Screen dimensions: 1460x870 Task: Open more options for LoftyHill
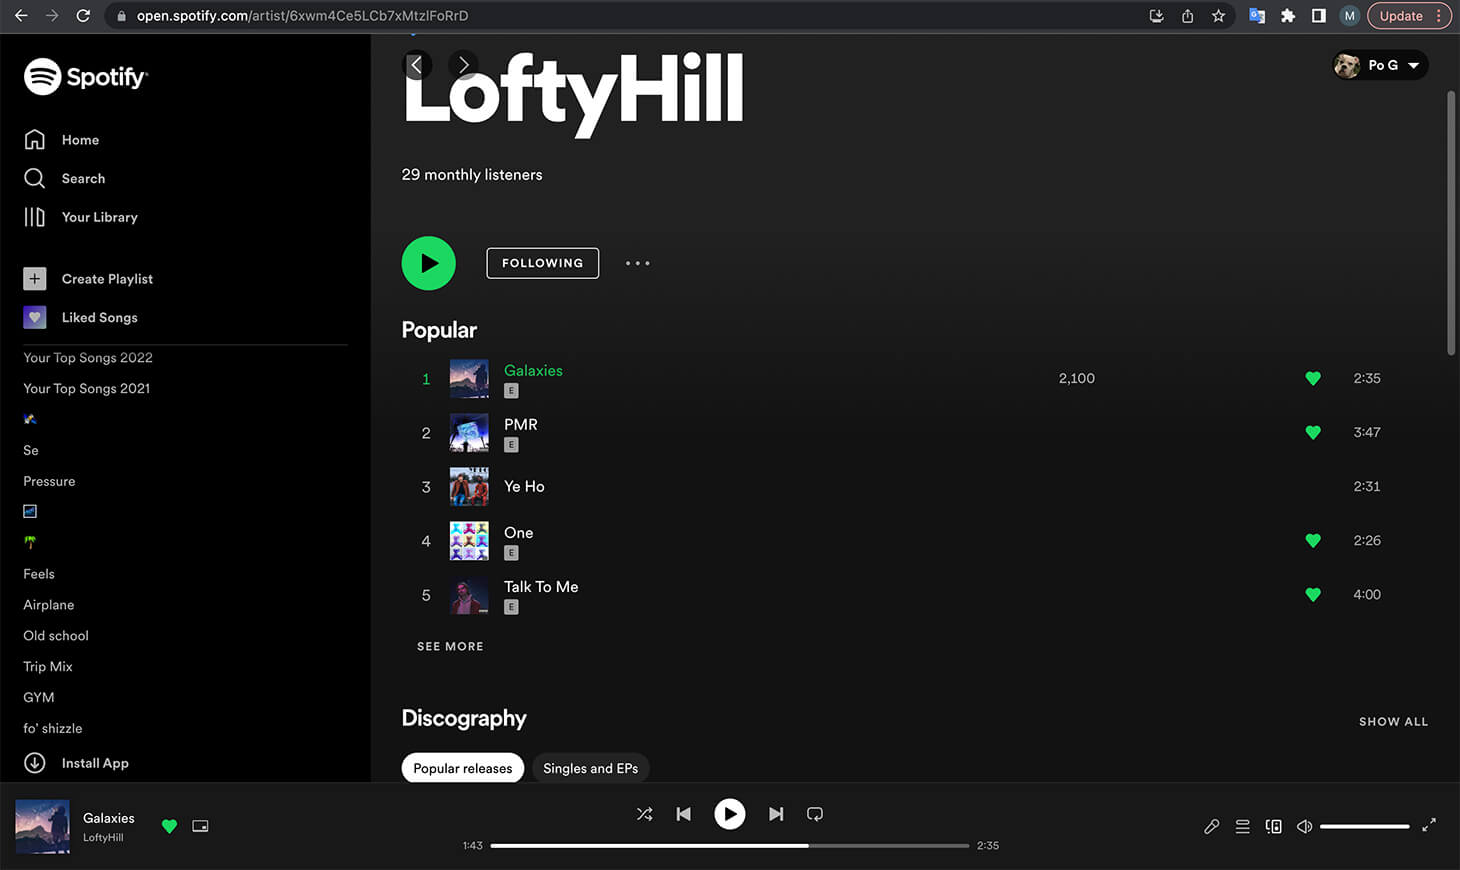[x=637, y=263]
